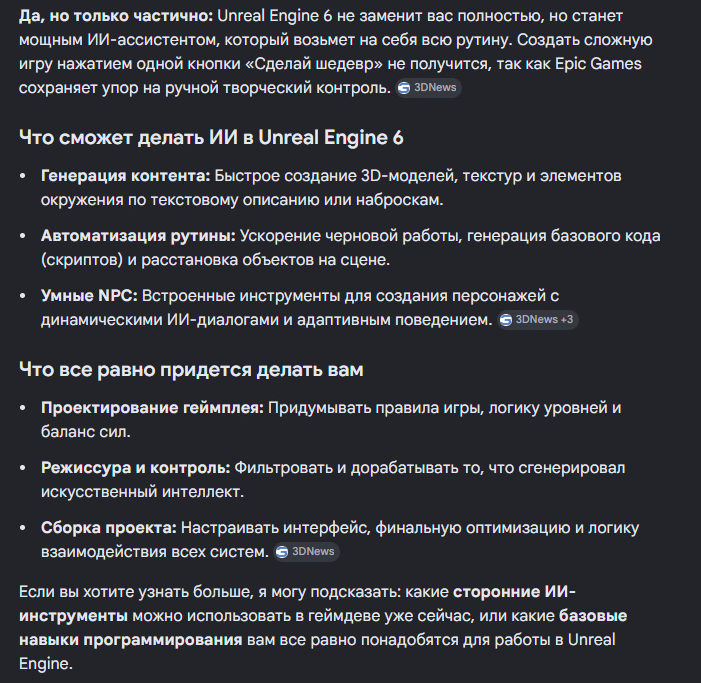Viewport: 701px width, 683px height.
Task: Click the bold "сторонние ИИ-инструменты" phrase
Action: click(514, 592)
